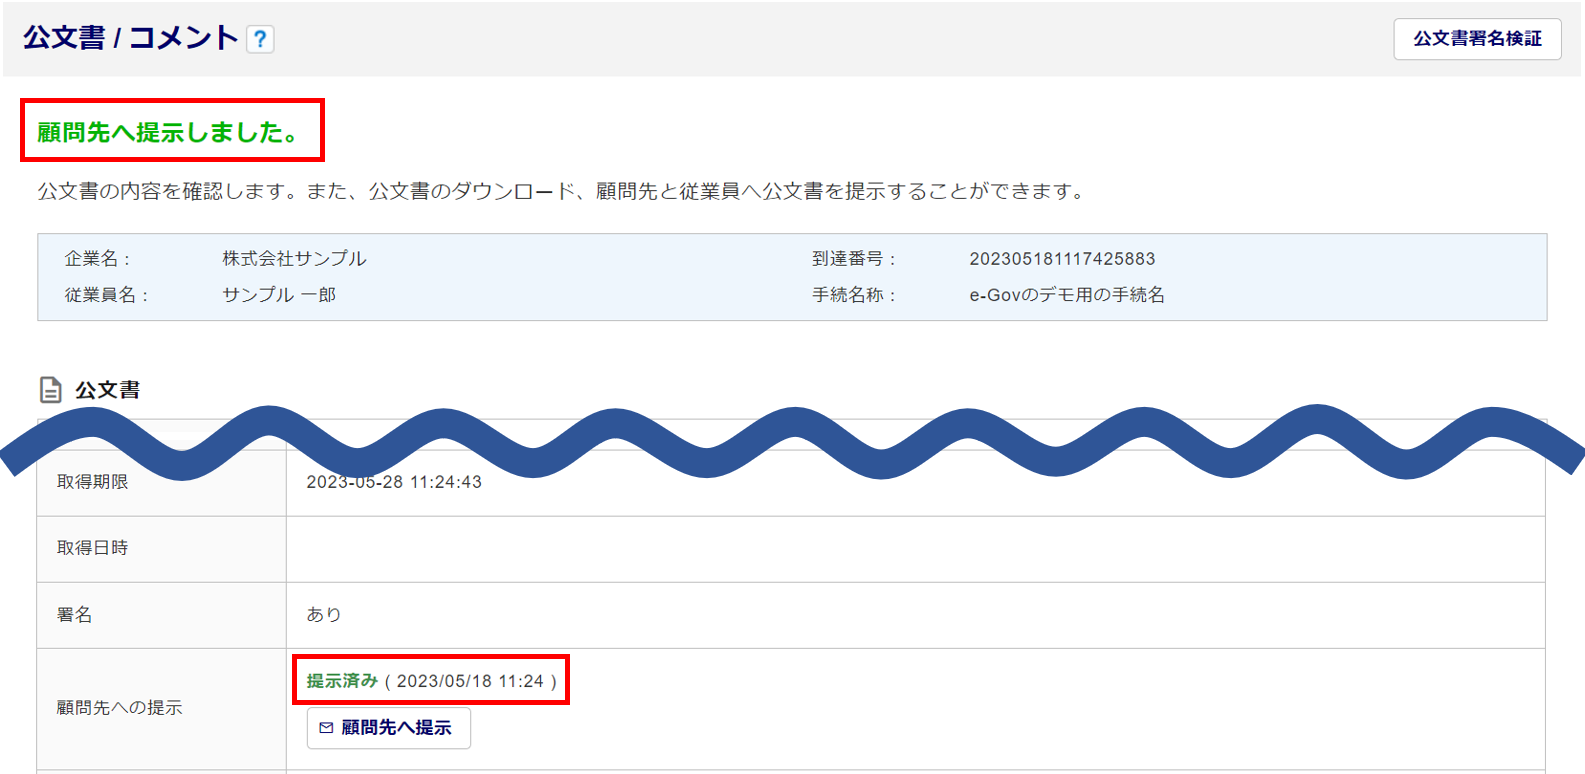Click the presented timestamp 2023/05/18 11:24

coord(470,681)
